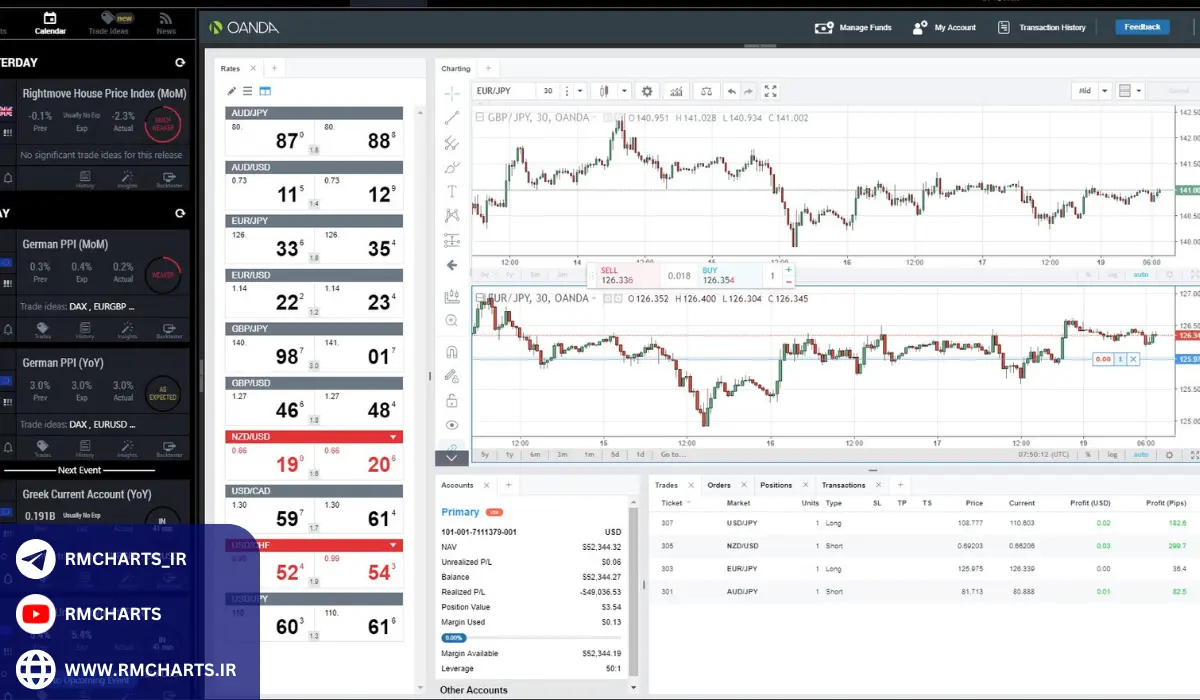The image size is (1200, 700).
Task: Open chart properties gear in toolbar
Action: (x=647, y=91)
